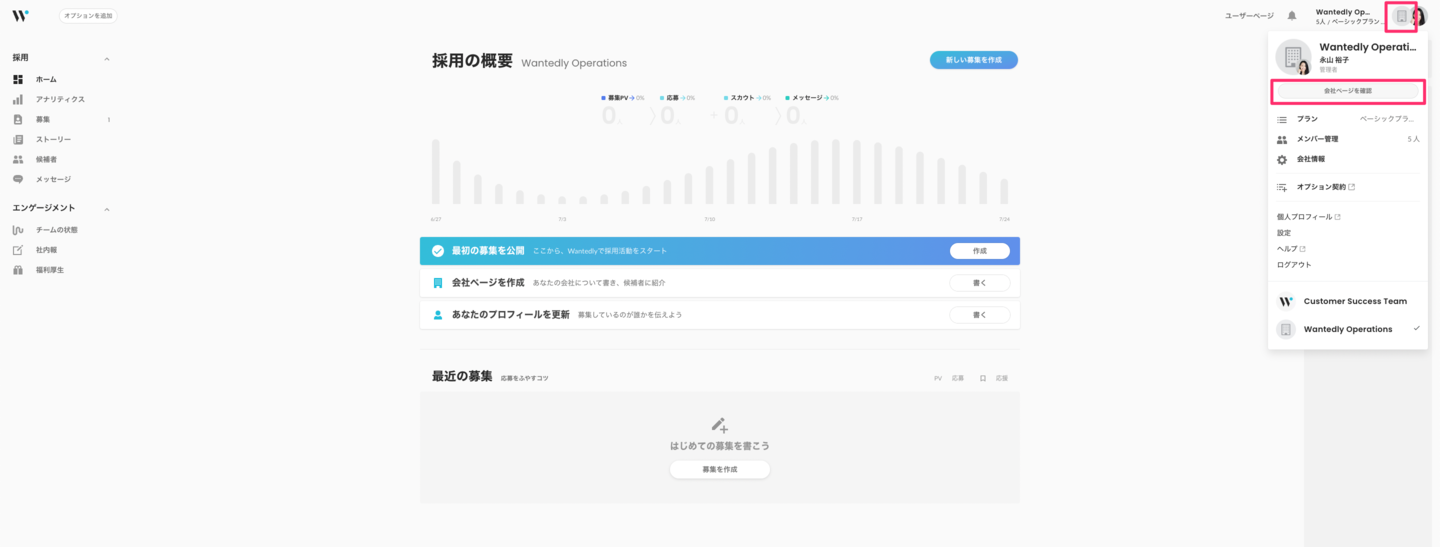Click the ホーム dashboard icon in sidebar
Viewport: 1440px width, 547px height.
coord(18,79)
